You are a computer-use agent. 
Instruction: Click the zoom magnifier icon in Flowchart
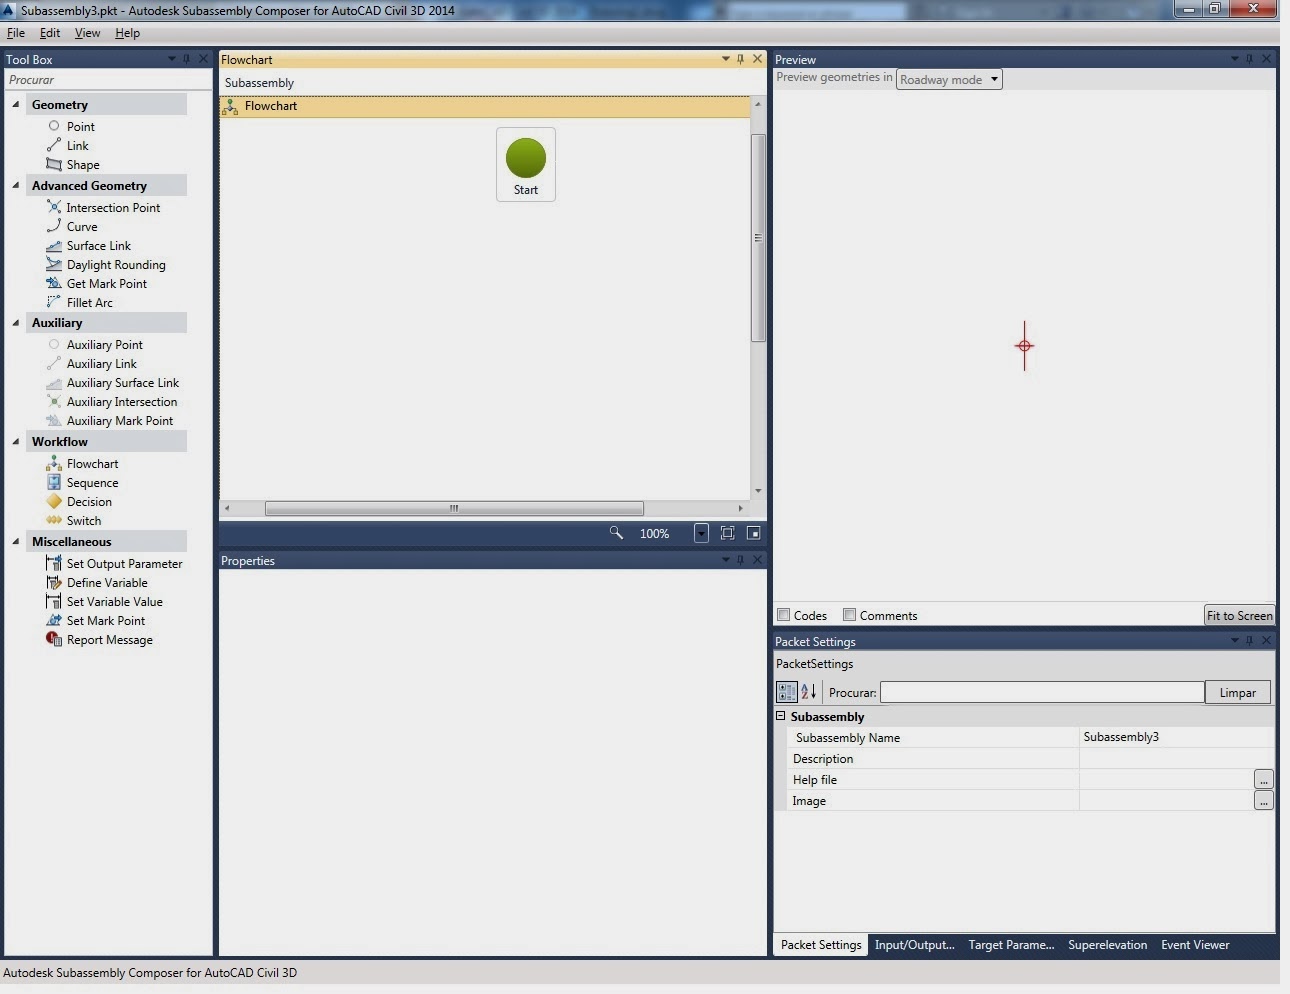[x=616, y=533]
